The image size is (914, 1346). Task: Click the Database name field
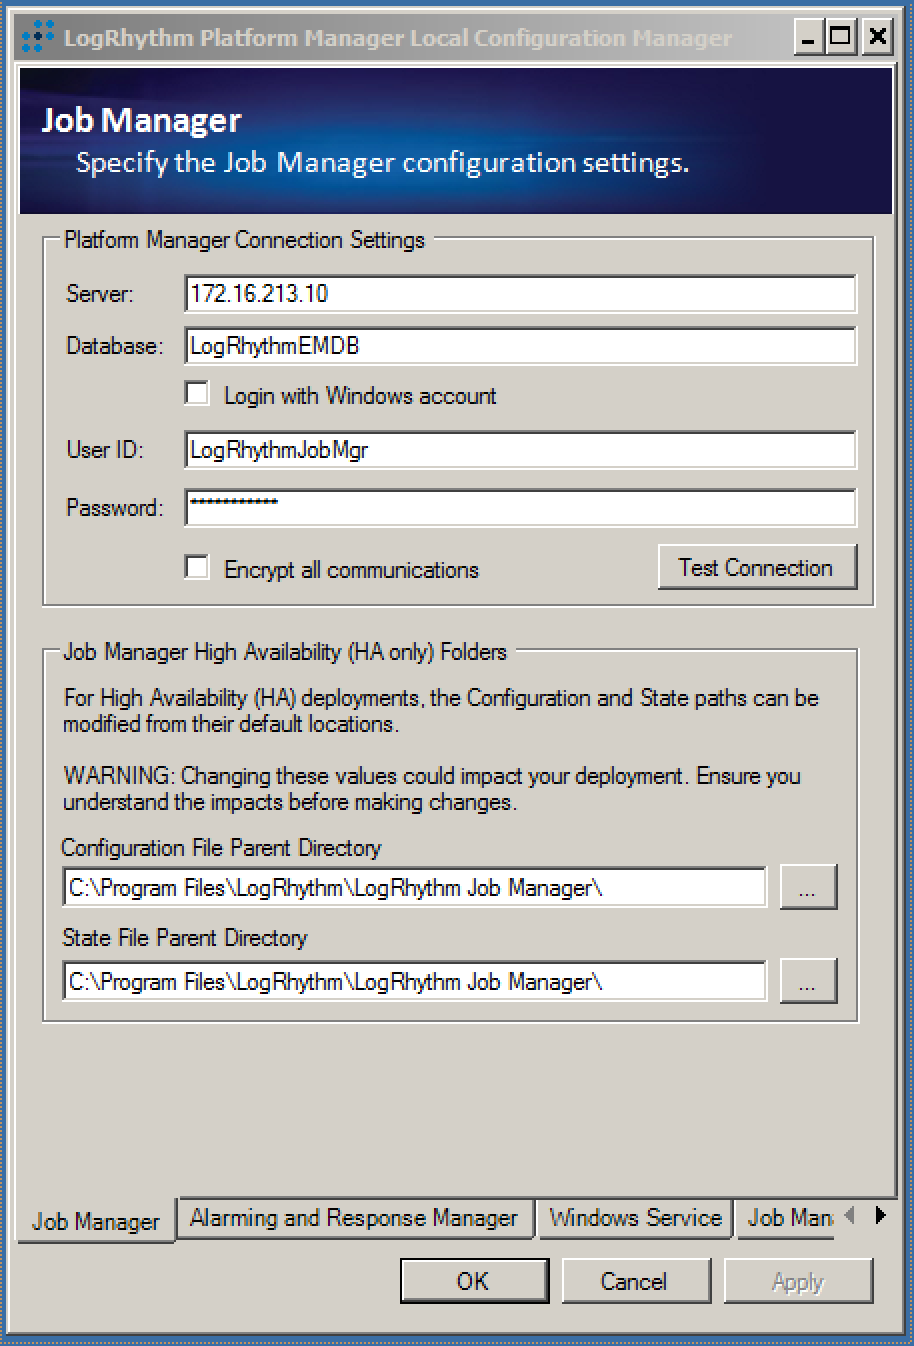520,346
